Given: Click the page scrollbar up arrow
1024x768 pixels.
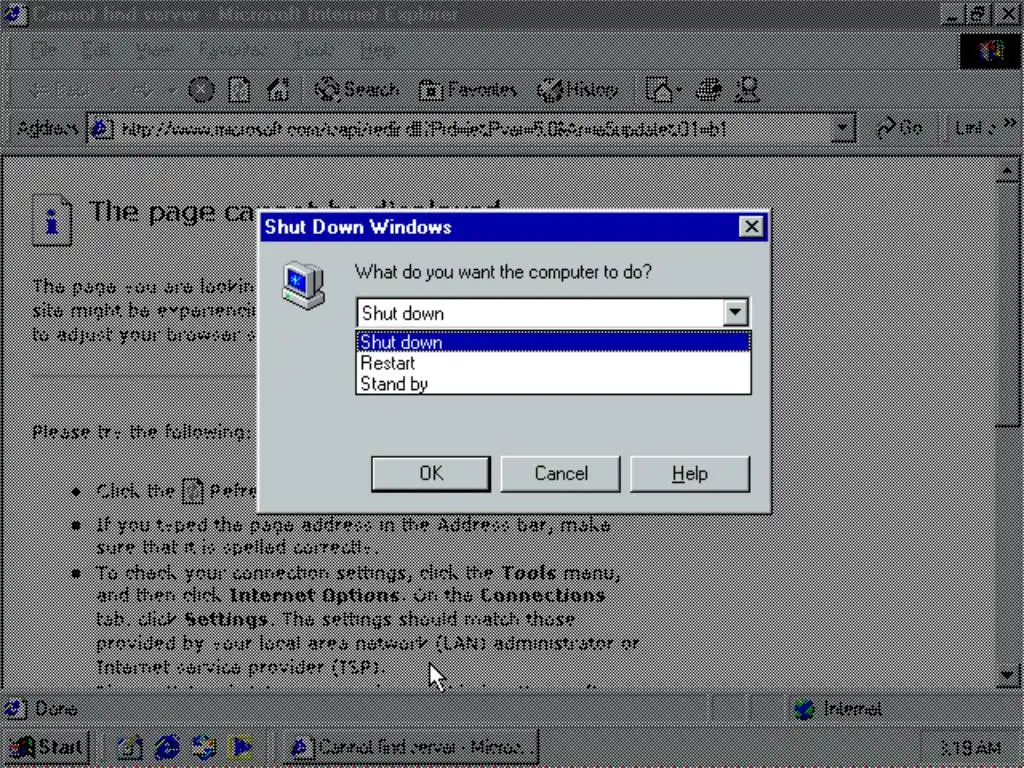Looking at the screenshot, I should pos(1006,172).
